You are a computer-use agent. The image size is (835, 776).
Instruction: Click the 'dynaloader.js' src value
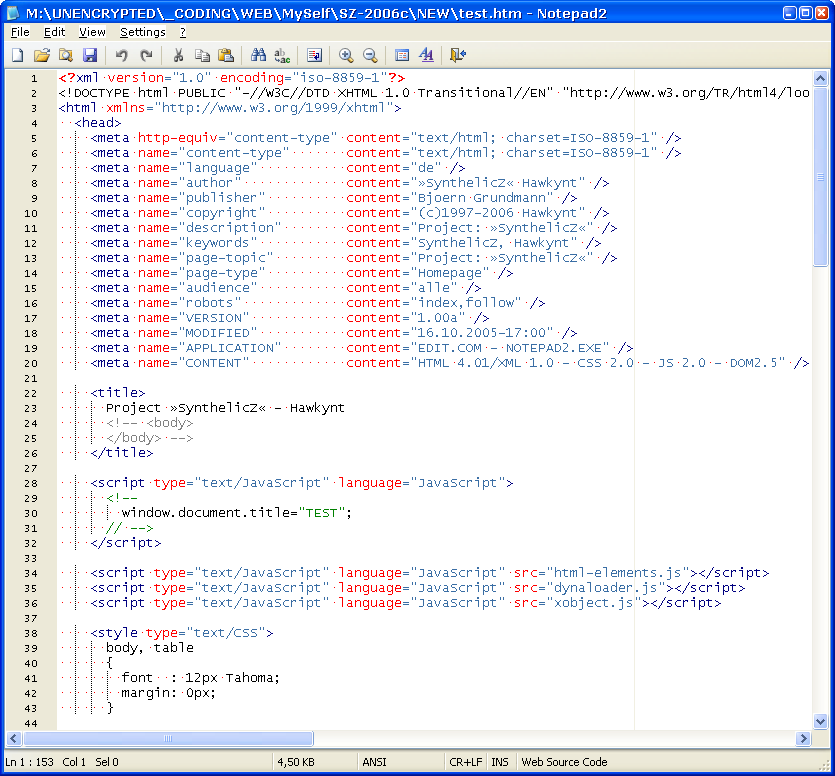pos(605,588)
